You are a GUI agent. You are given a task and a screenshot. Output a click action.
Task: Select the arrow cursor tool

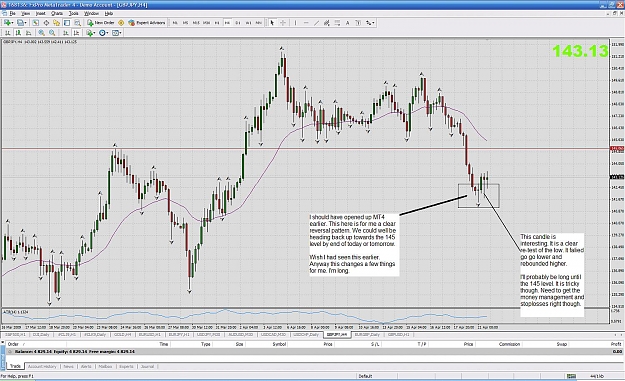tap(272, 23)
